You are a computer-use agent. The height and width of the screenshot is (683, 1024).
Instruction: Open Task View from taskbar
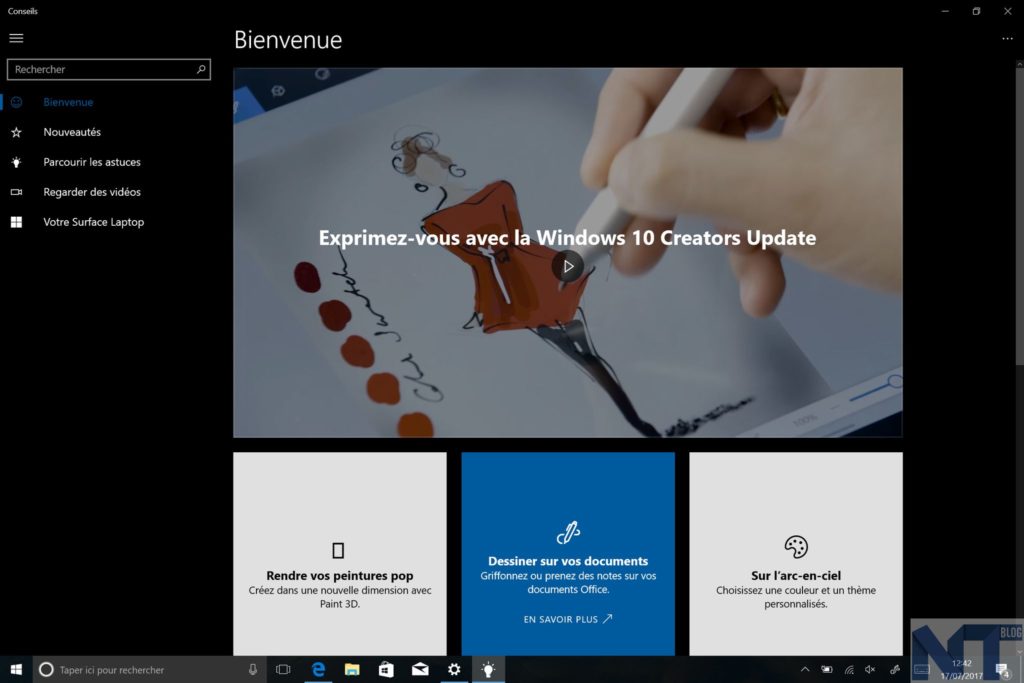click(x=283, y=669)
